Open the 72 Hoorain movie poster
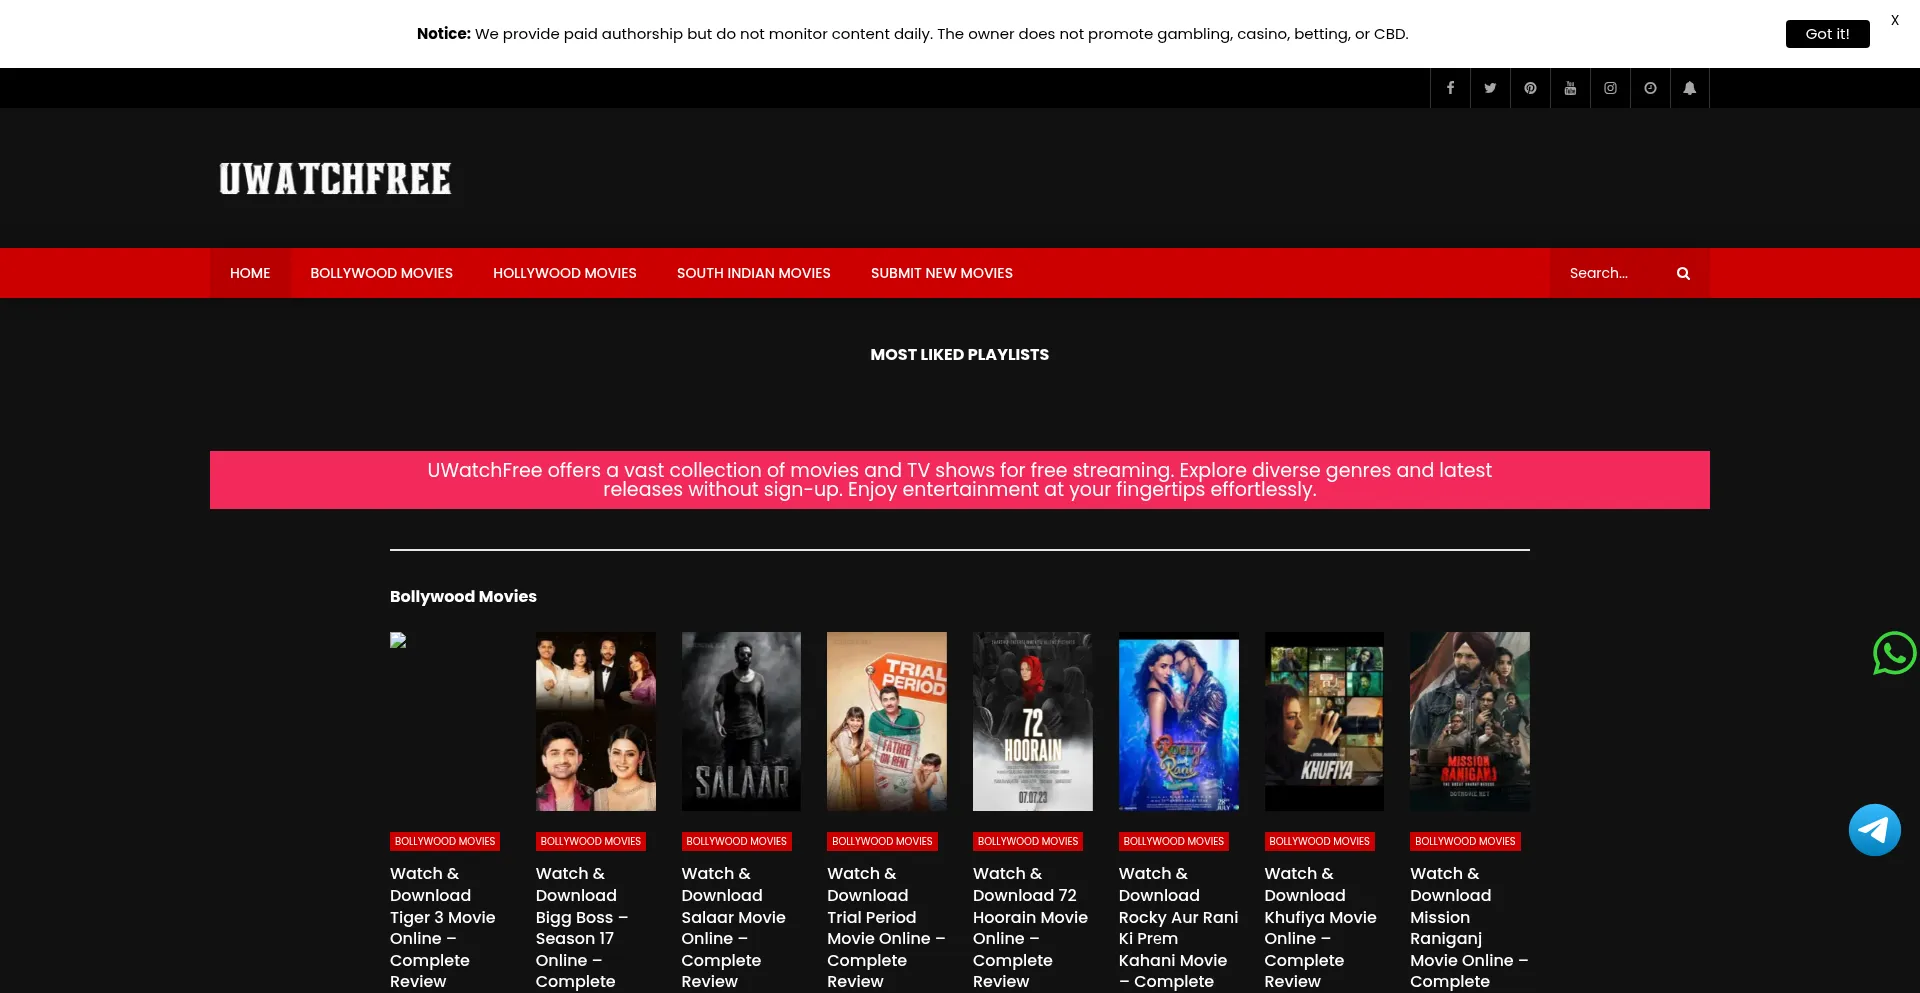 (x=1032, y=721)
